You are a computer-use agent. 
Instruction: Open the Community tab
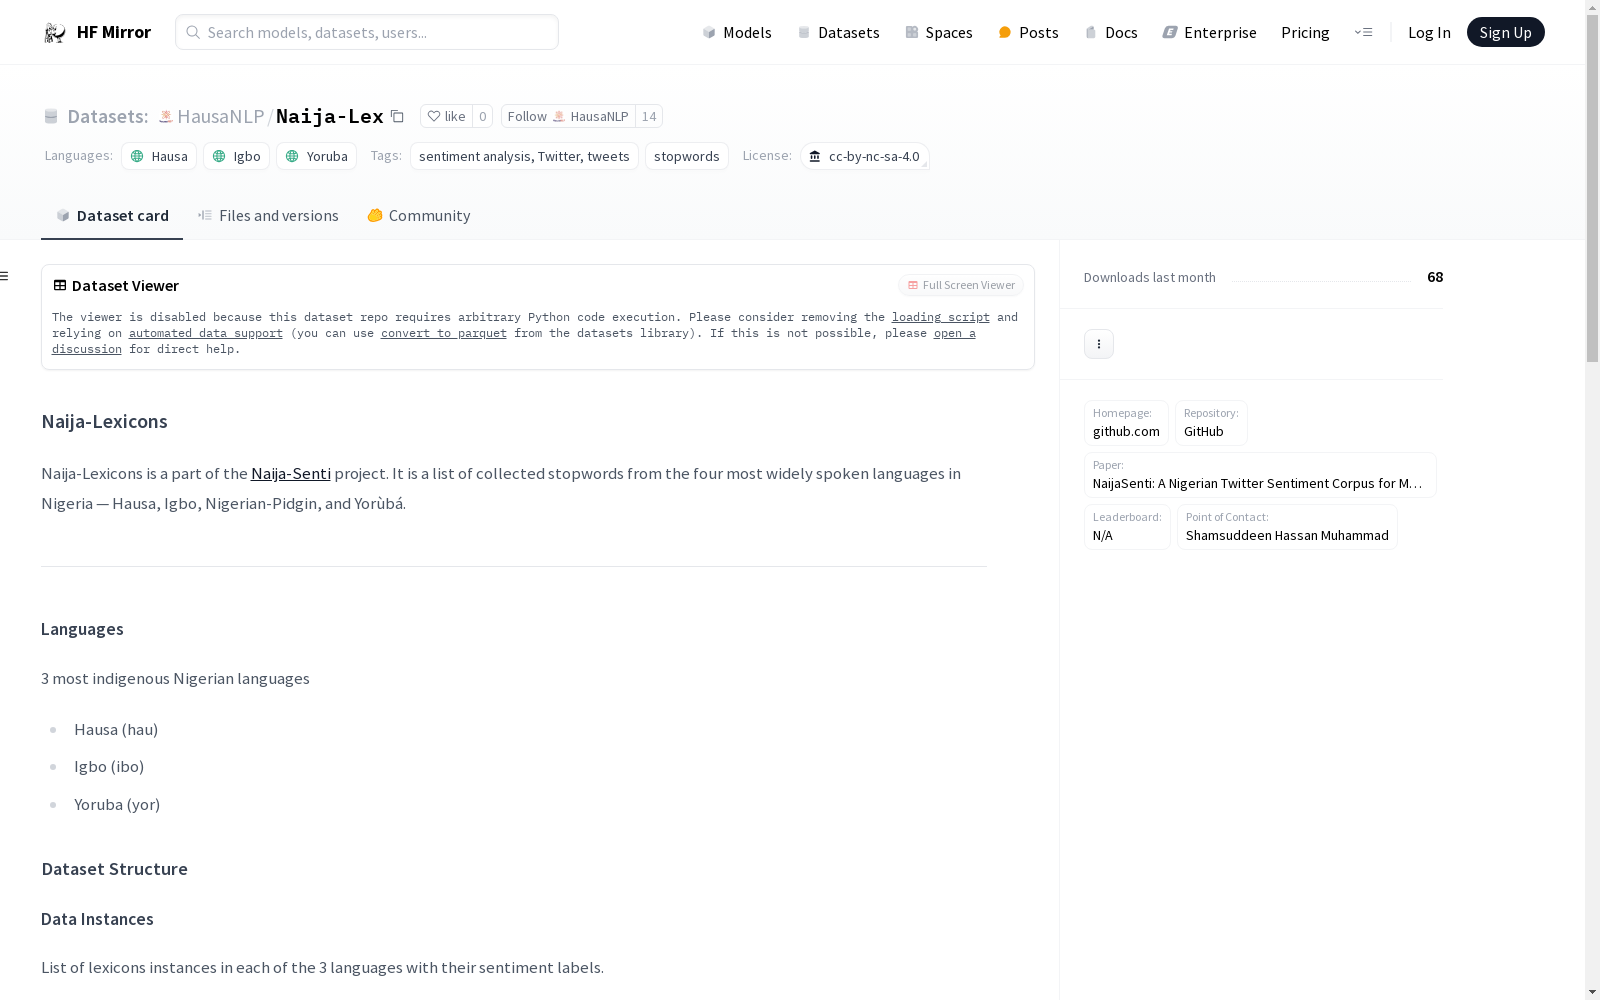pyautogui.click(x=418, y=215)
